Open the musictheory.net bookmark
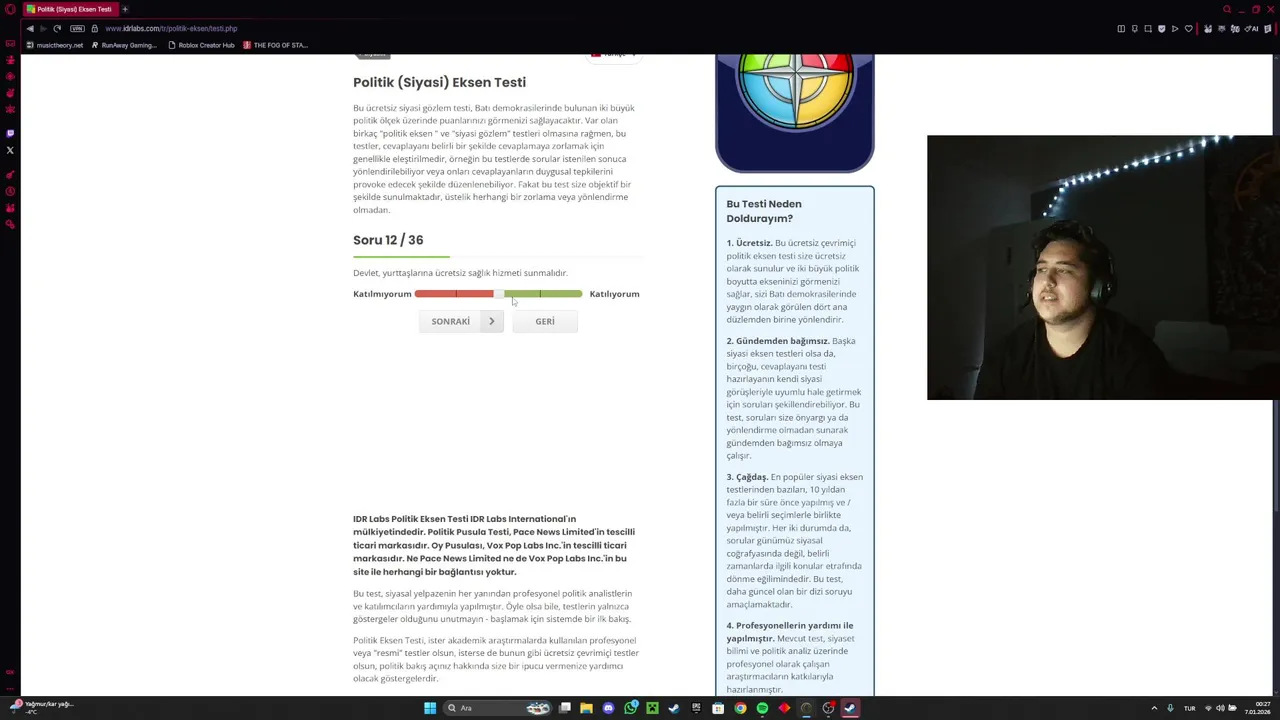This screenshot has height=720, width=1280. (55, 45)
